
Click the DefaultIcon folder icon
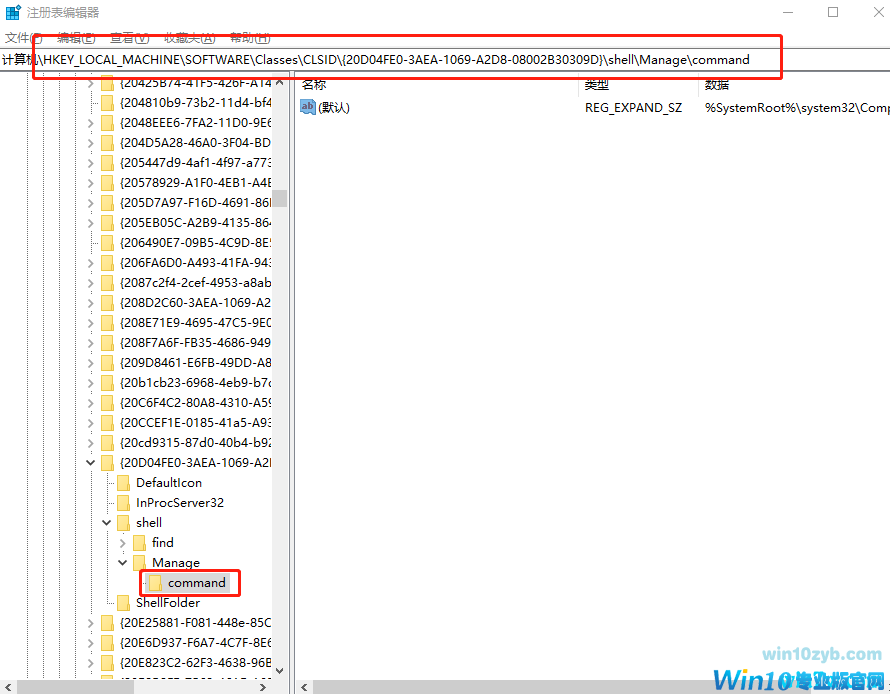tap(123, 483)
